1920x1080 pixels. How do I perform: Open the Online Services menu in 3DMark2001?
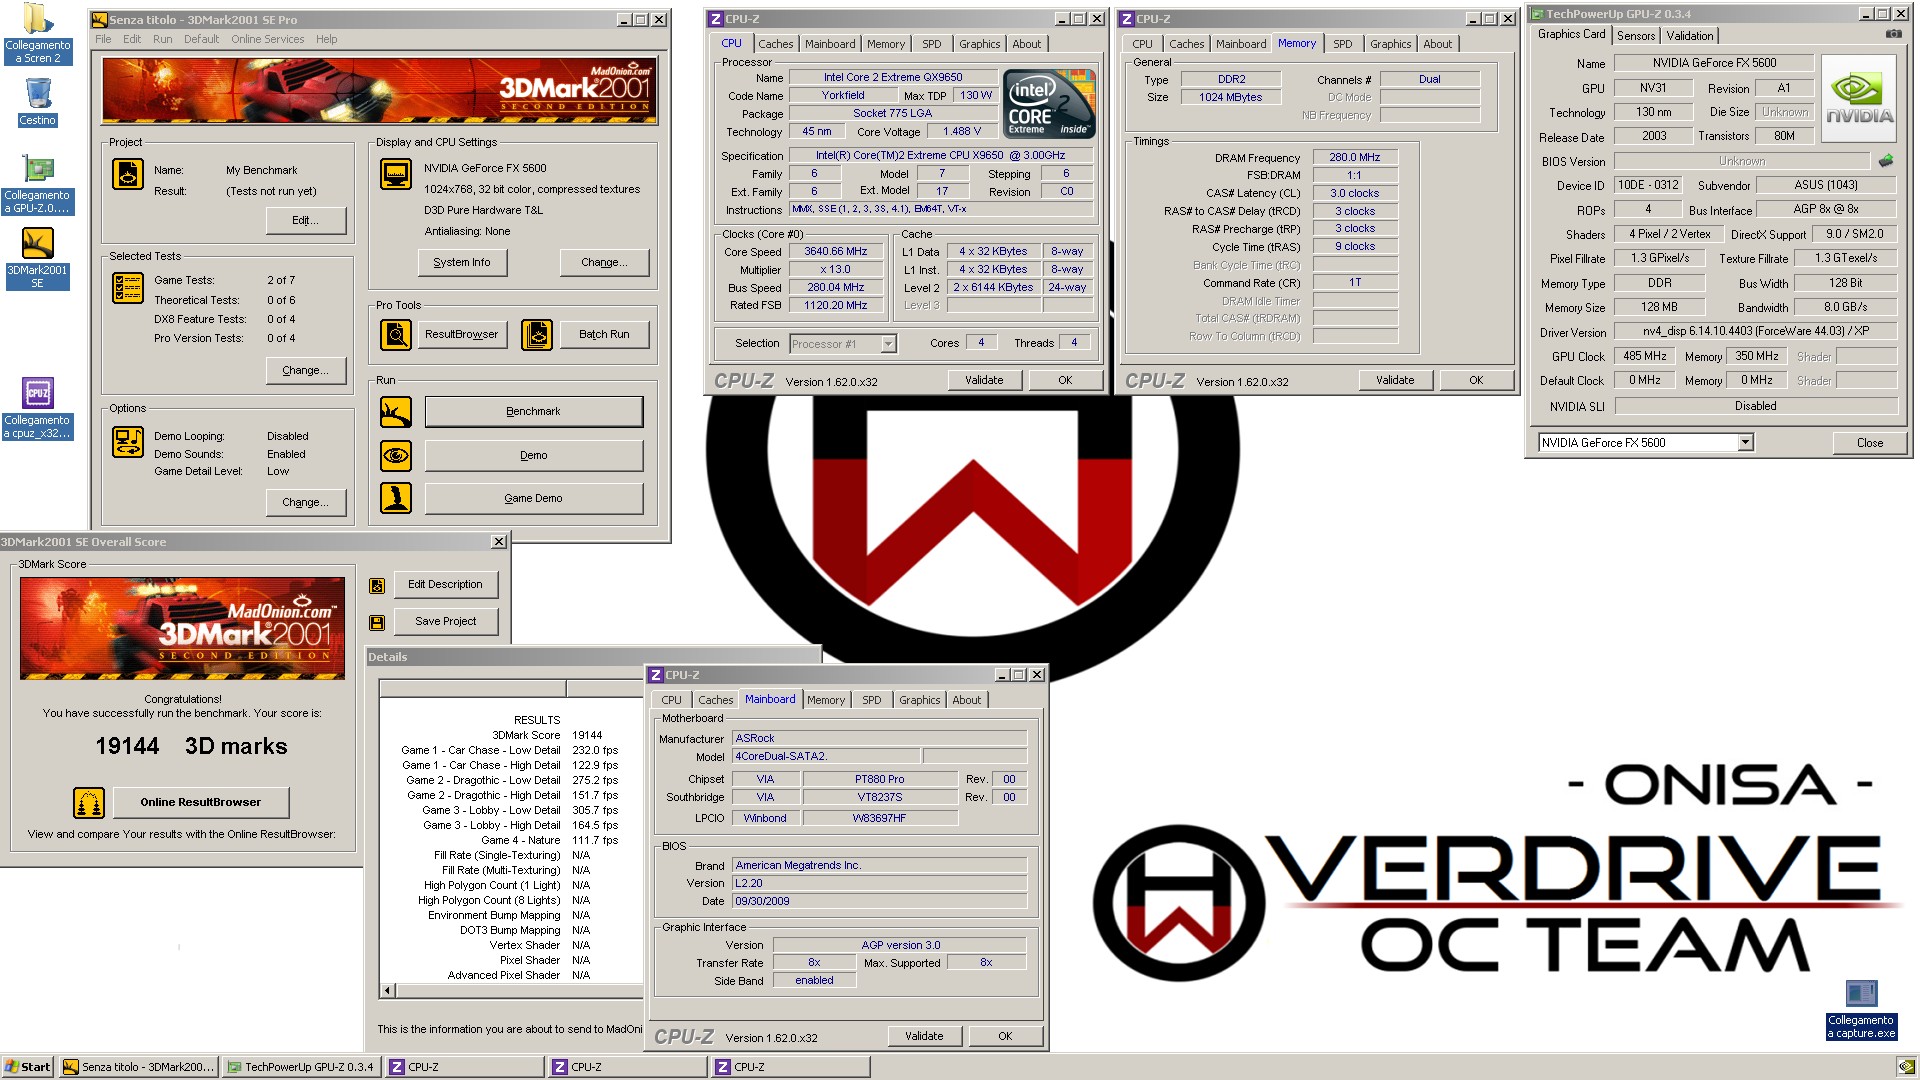point(267,39)
